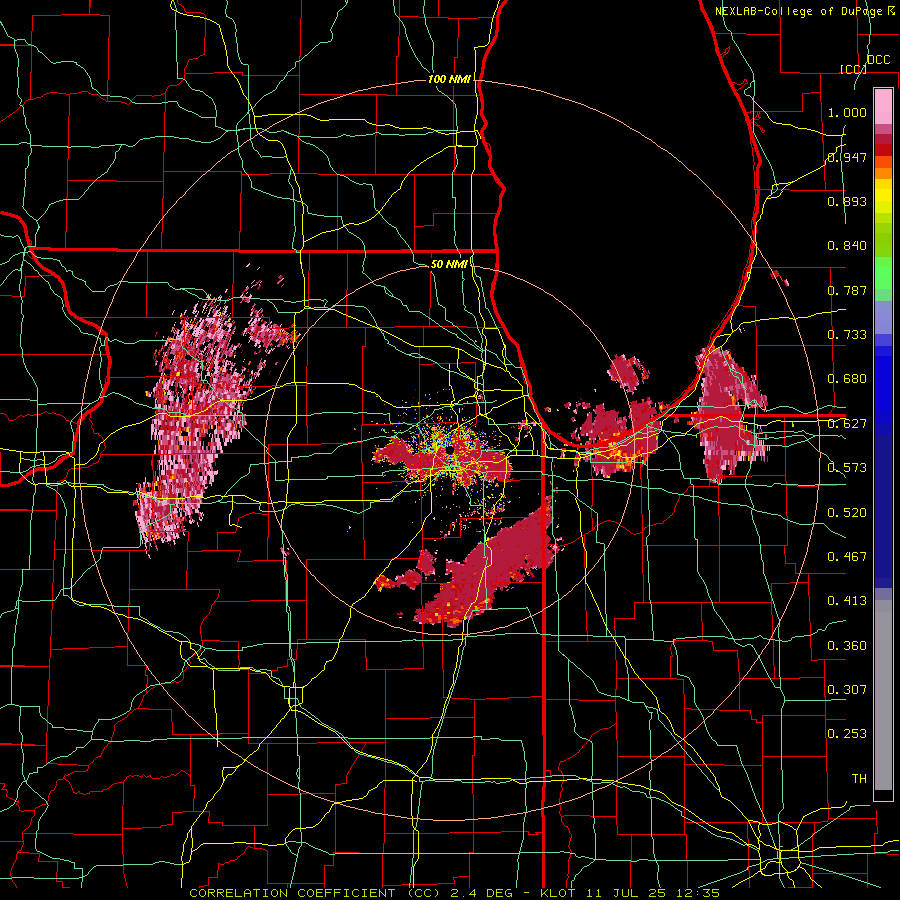Click the 50 NMI range ring label
Screen dimensions: 900x900
[x=449, y=264]
